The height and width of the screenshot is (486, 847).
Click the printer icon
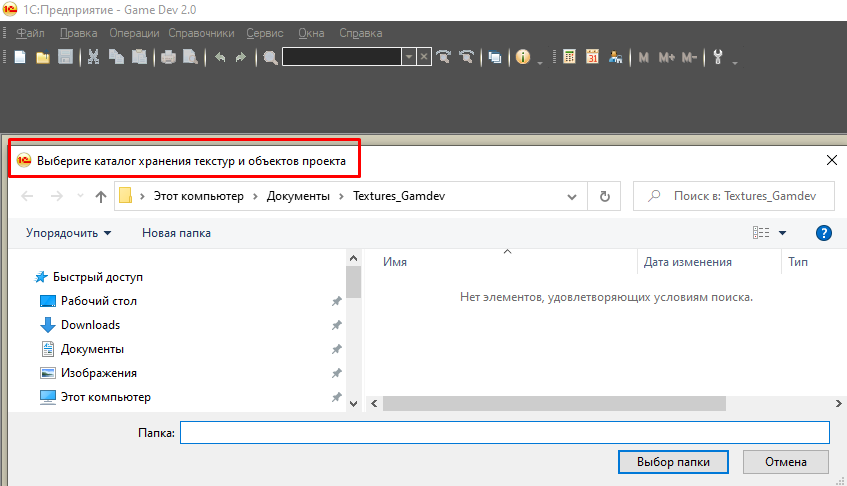click(168, 57)
